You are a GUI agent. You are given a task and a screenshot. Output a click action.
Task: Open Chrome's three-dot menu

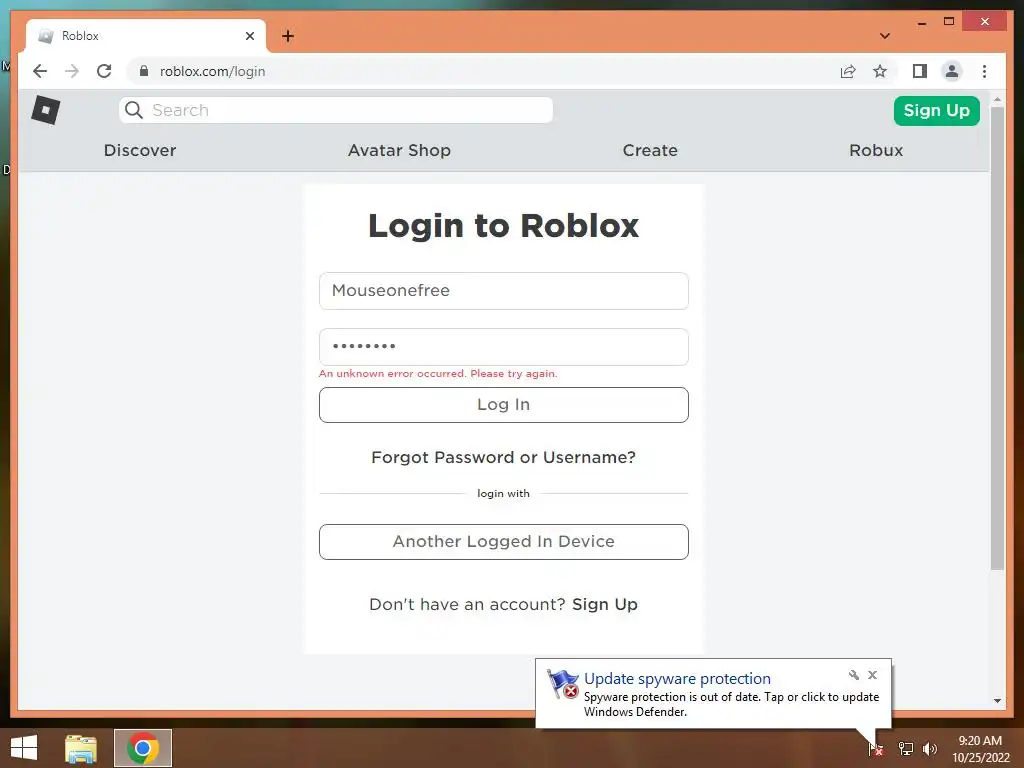click(x=984, y=71)
